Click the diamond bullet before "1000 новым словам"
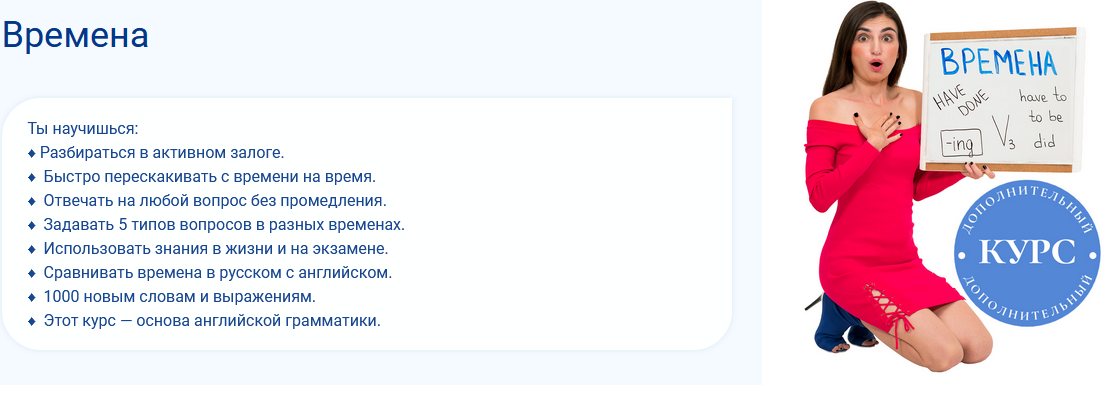The width and height of the screenshot is (1109, 396). (31, 297)
